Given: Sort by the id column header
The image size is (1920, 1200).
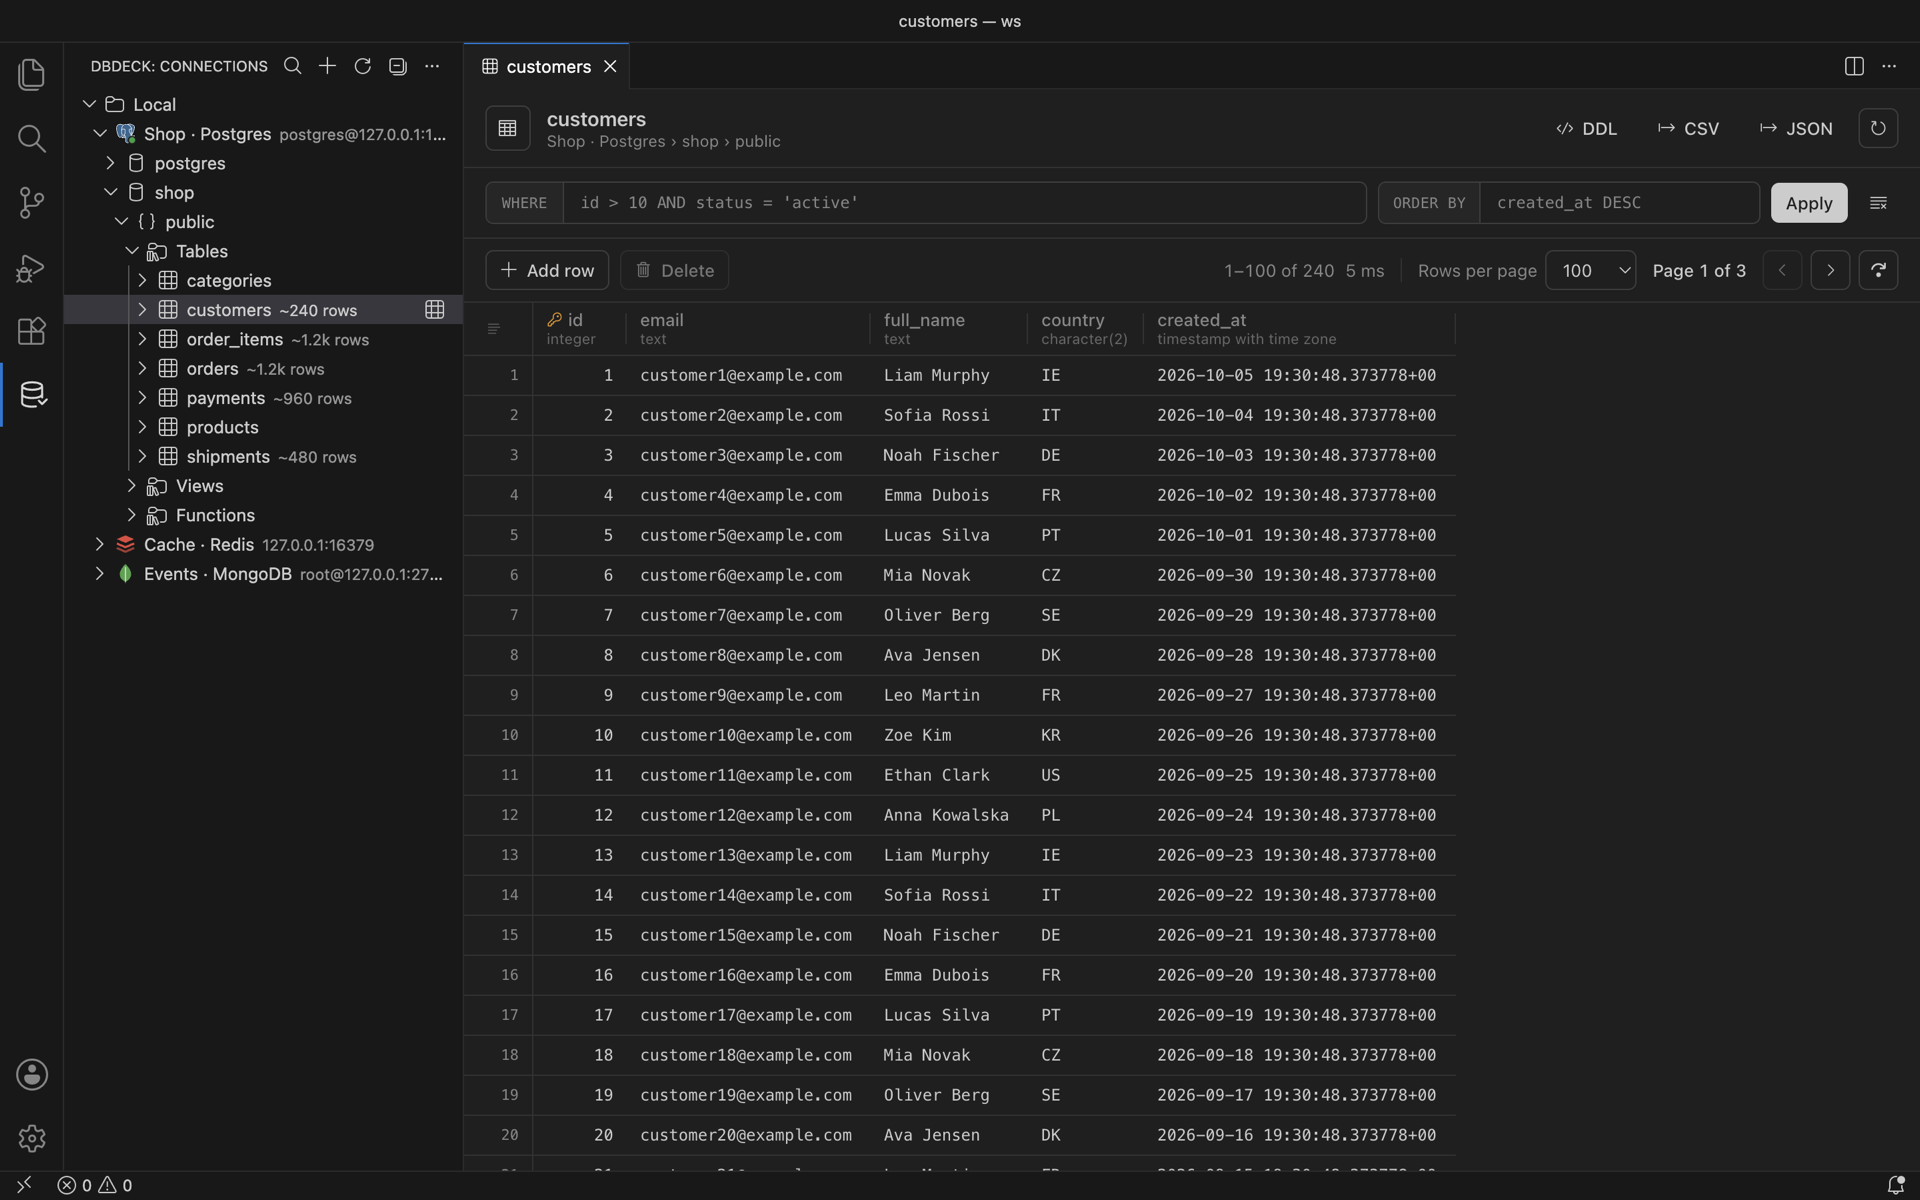Looking at the screenshot, I should point(579,329).
